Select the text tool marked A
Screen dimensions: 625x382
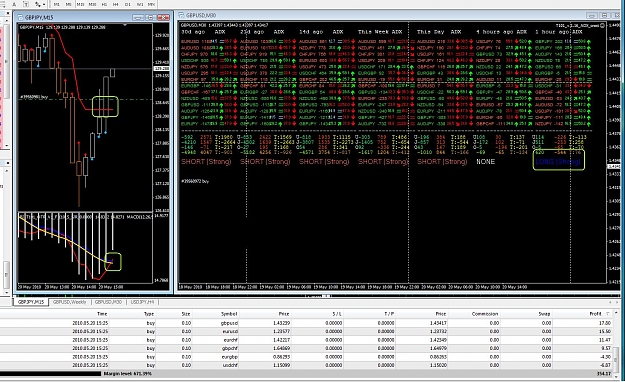point(14,4)
